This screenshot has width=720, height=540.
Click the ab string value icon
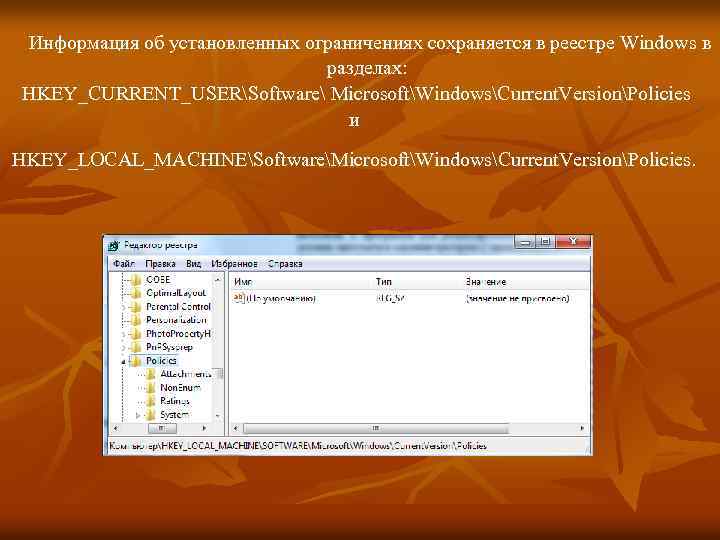tap(239, 298)
